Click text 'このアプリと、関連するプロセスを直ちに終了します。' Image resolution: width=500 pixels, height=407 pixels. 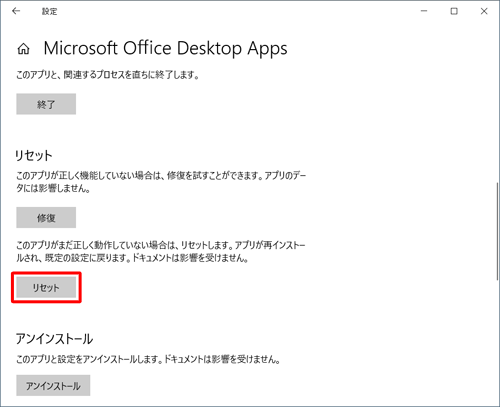107,75
